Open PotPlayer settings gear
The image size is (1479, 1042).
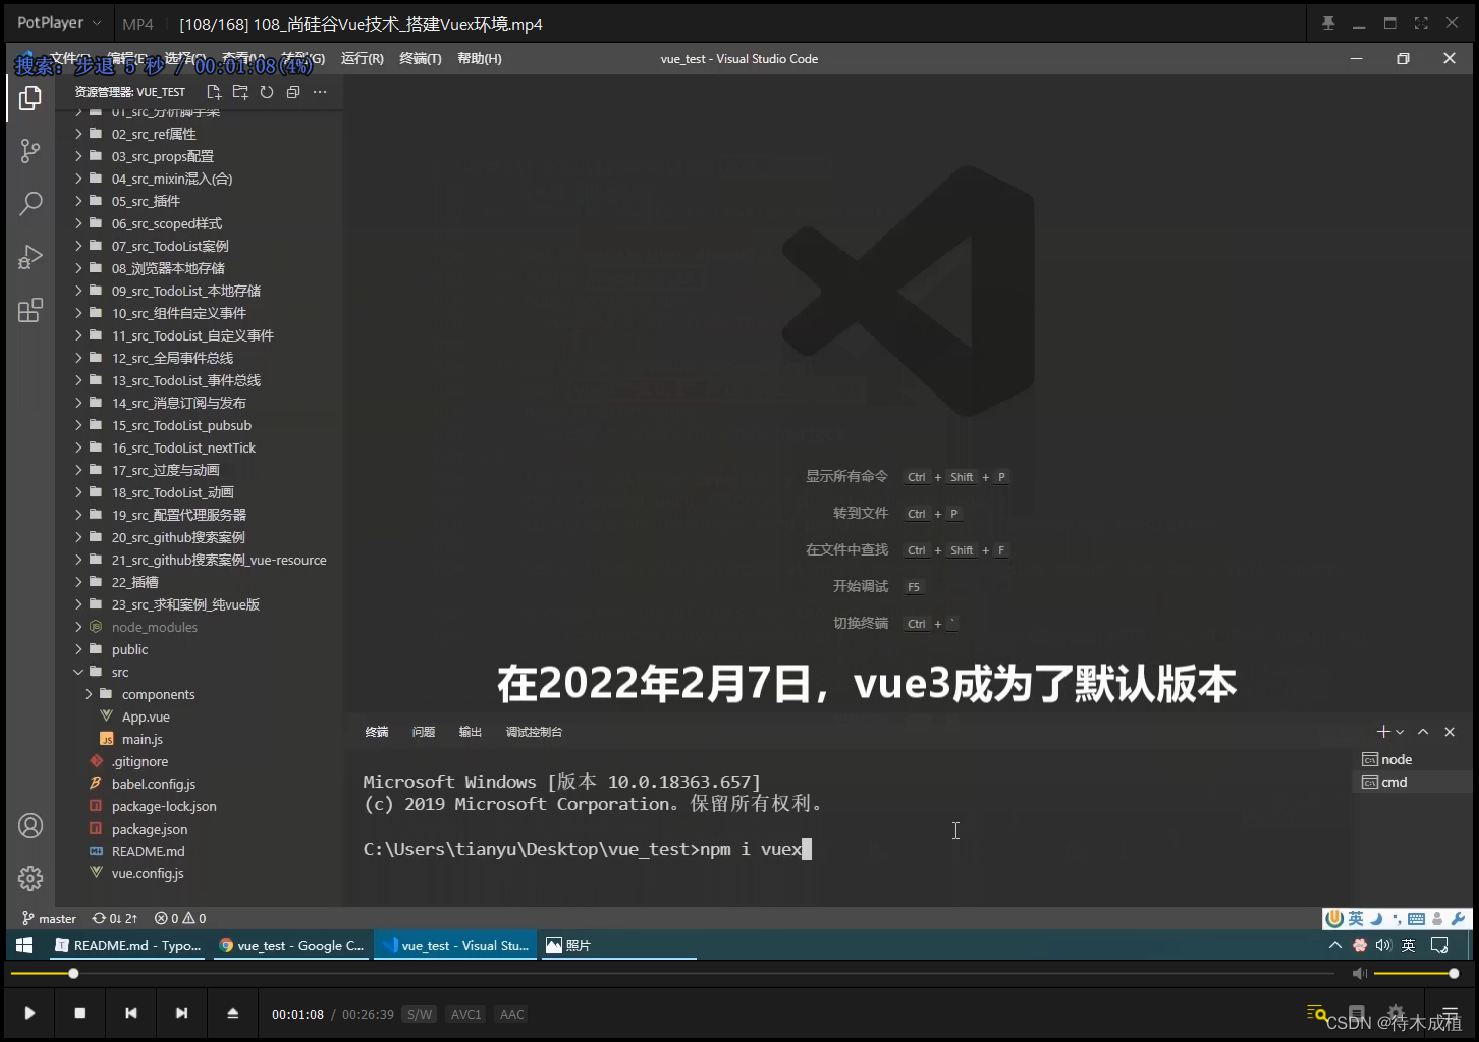1396,1013
